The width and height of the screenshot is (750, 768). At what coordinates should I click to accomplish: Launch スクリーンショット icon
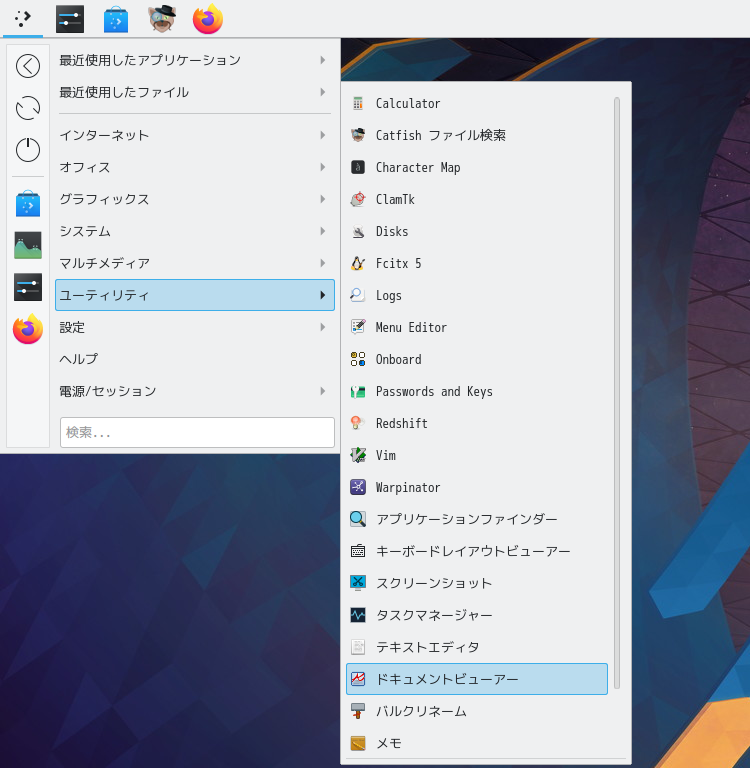point(358,583)
